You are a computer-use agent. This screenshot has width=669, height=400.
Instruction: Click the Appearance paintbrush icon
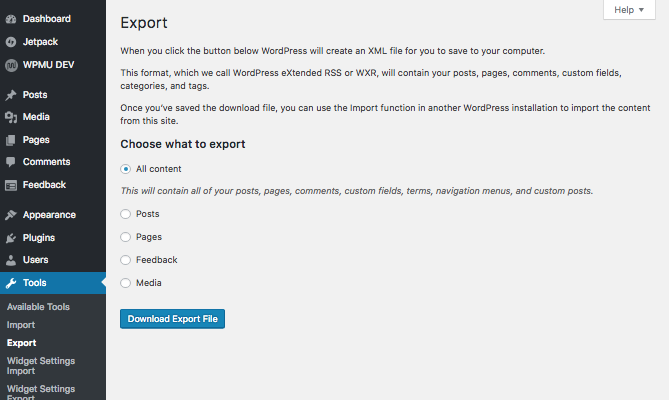pos(11,215)
